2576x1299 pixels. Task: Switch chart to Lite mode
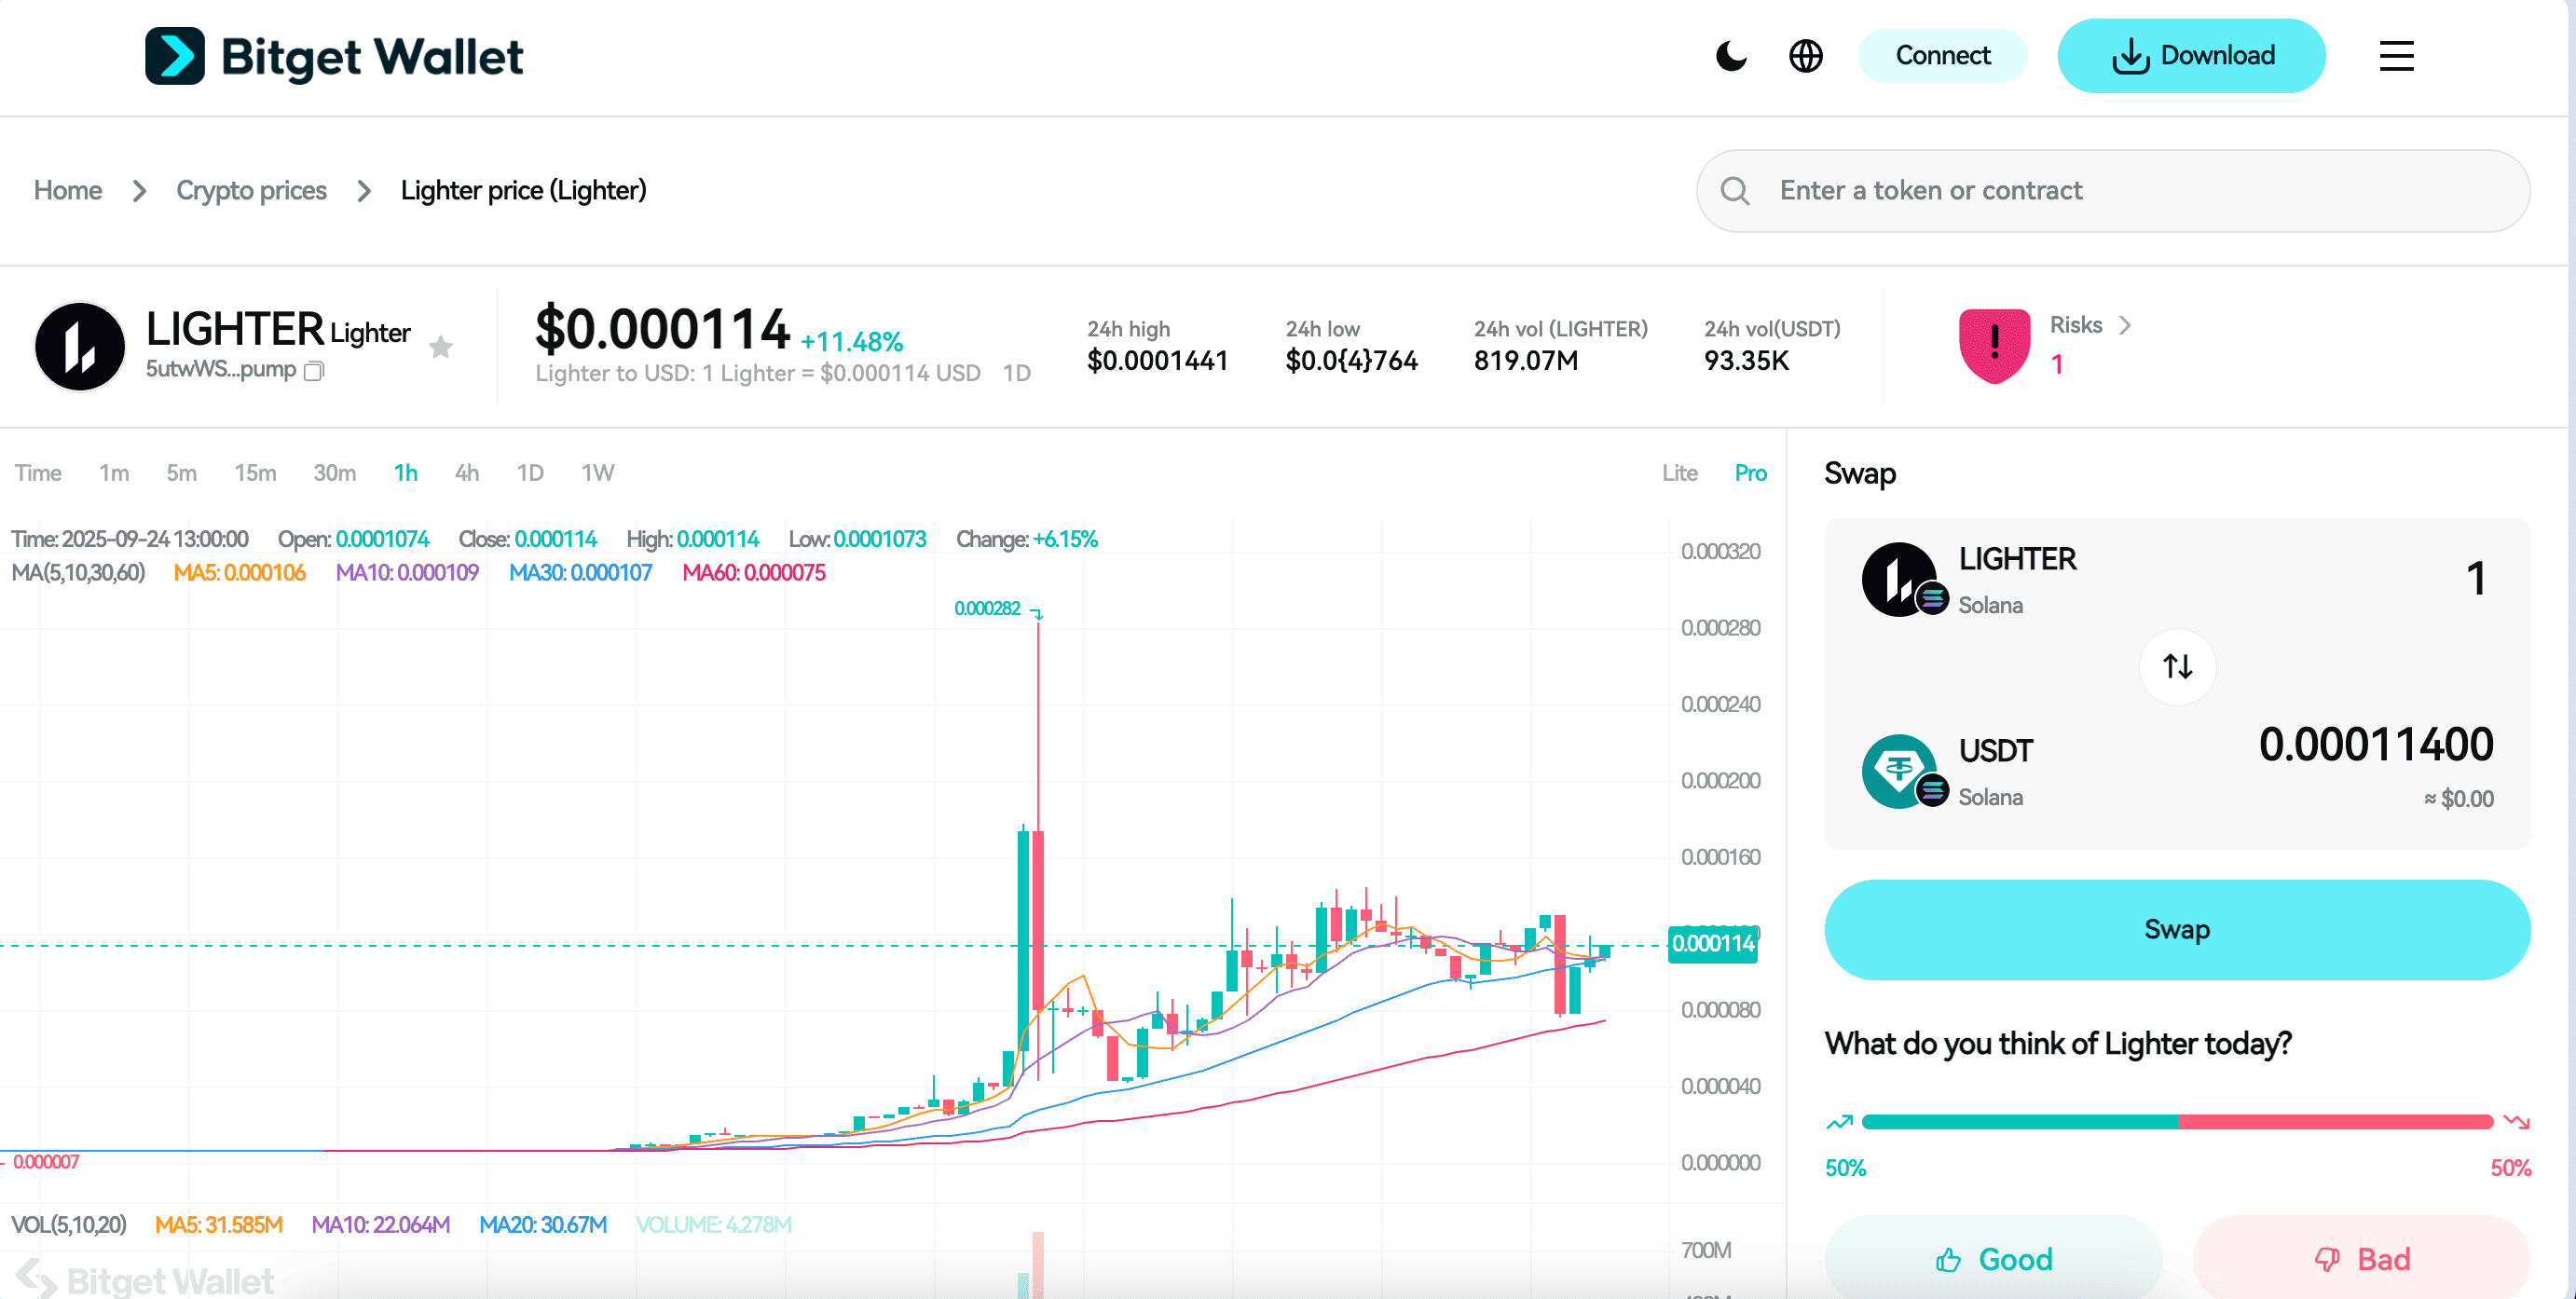point(1679,473)
